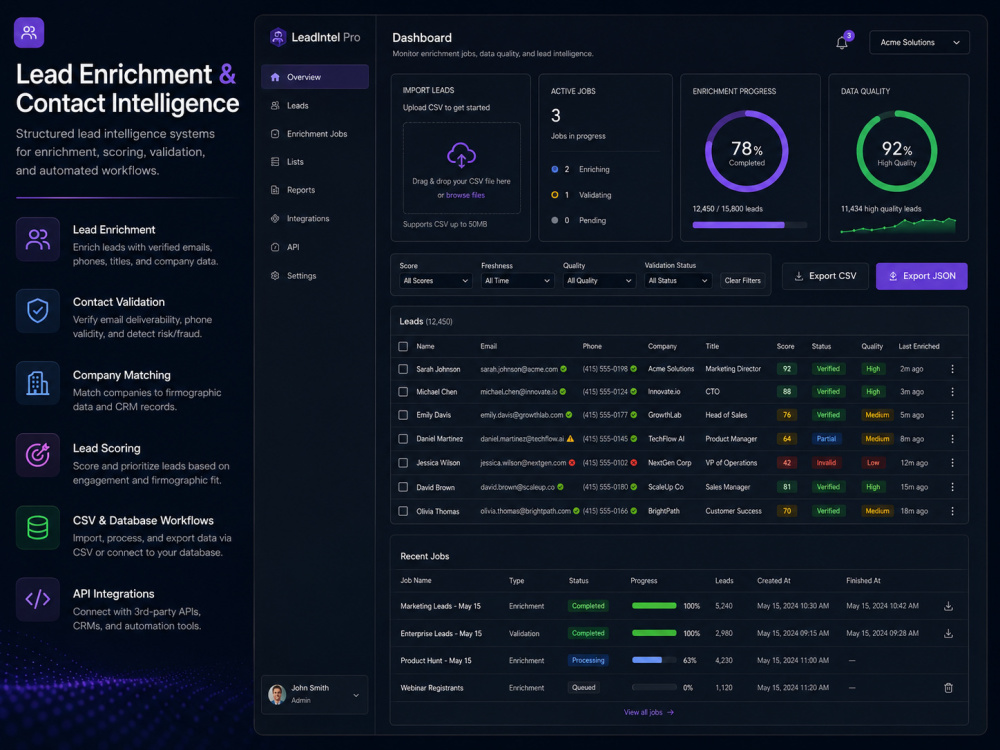1000x750 pixels.
Task: Click the Clear Filters button
Action: point(742,281)
